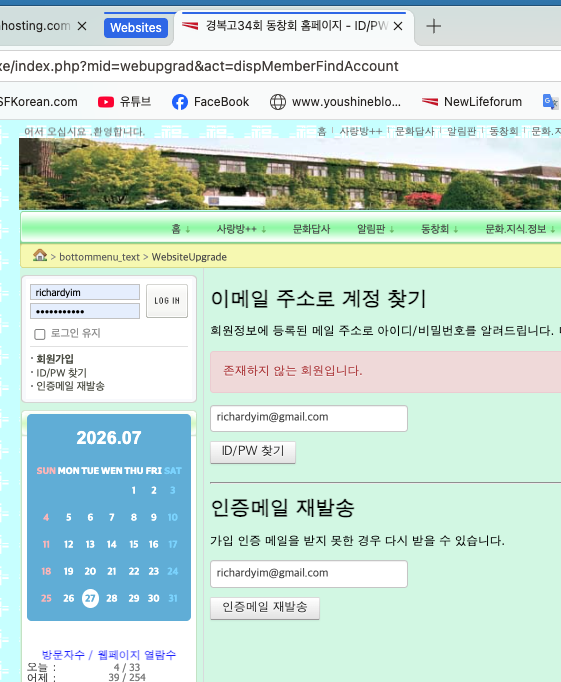
Task: Click WebsiteUpgrade in the breadcrumb
Action: (x=189, y=257)
